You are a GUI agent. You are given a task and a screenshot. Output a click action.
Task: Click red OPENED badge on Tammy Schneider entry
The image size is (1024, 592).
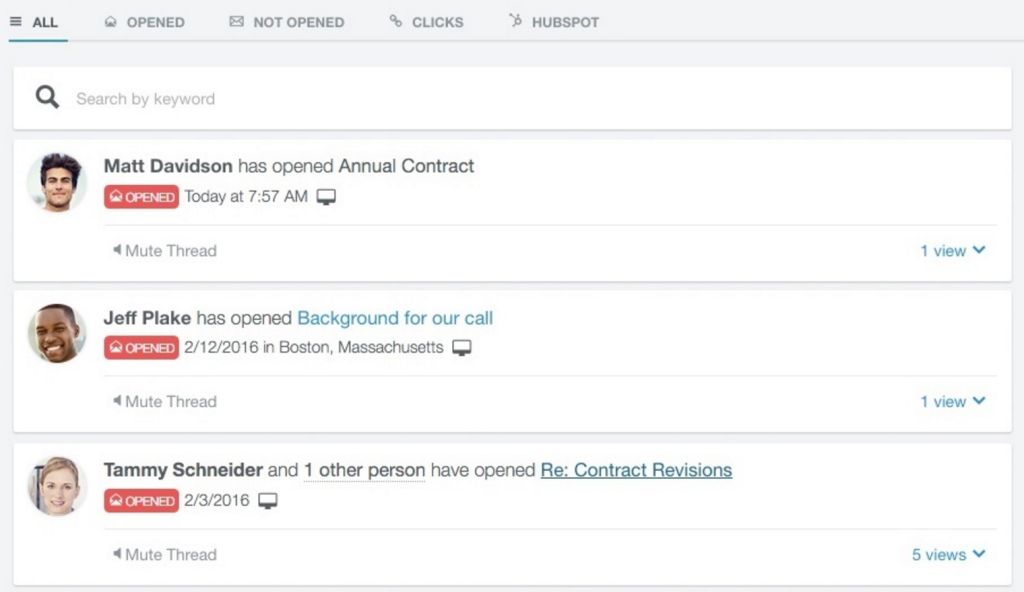pos(141,501)
